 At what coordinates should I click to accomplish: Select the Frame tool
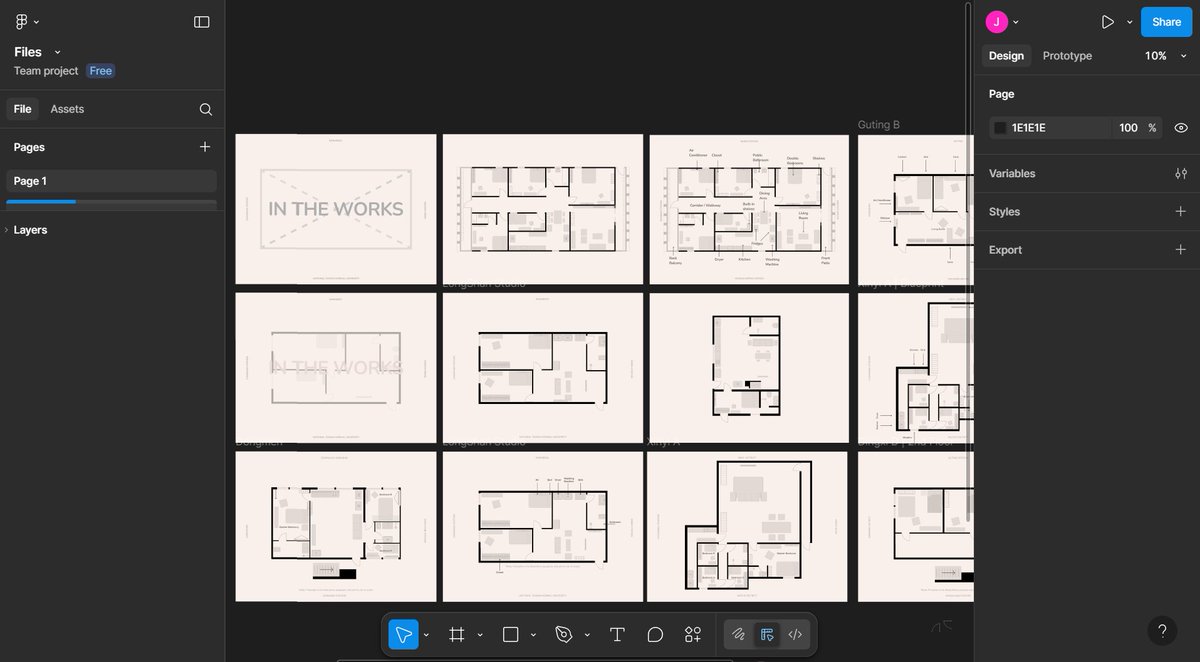point(457,634)
